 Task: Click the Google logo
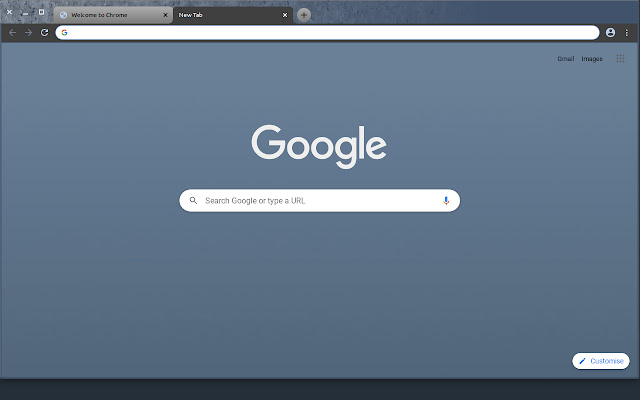pos(319,147)
